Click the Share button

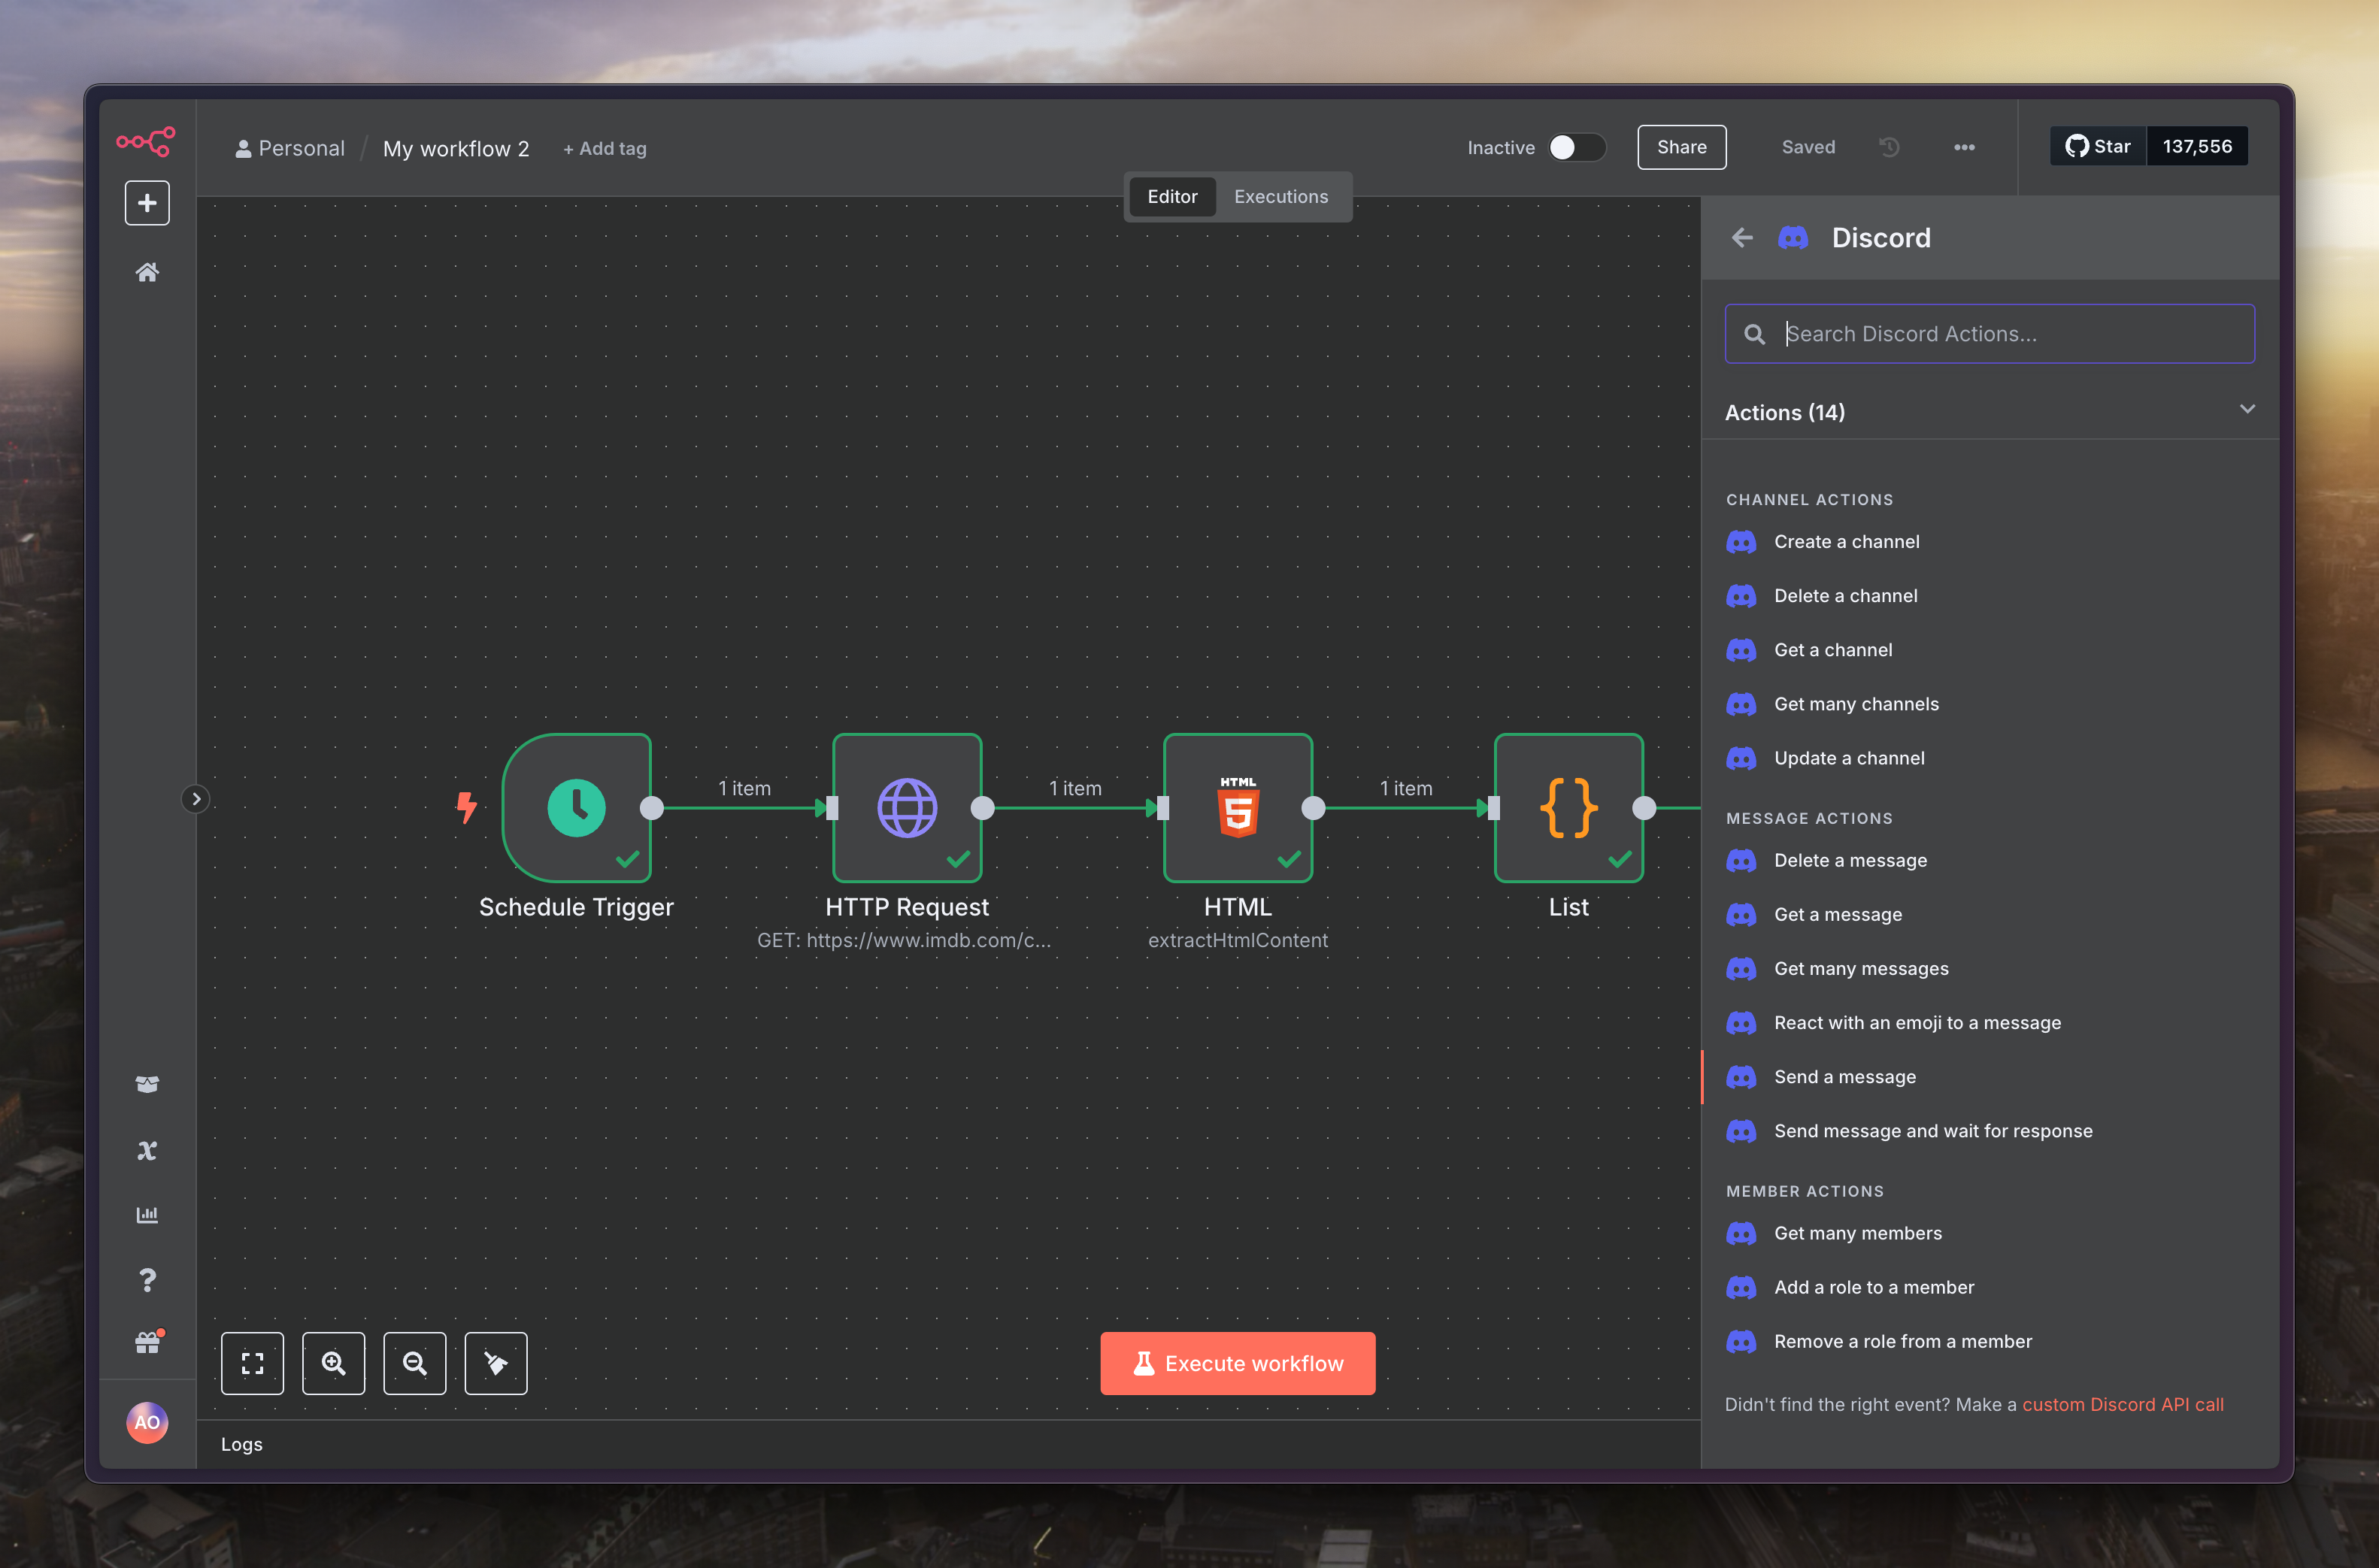click(1681, 147)
